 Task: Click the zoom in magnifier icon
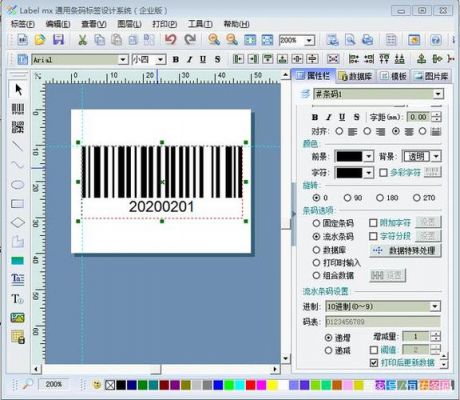[214, 40]
